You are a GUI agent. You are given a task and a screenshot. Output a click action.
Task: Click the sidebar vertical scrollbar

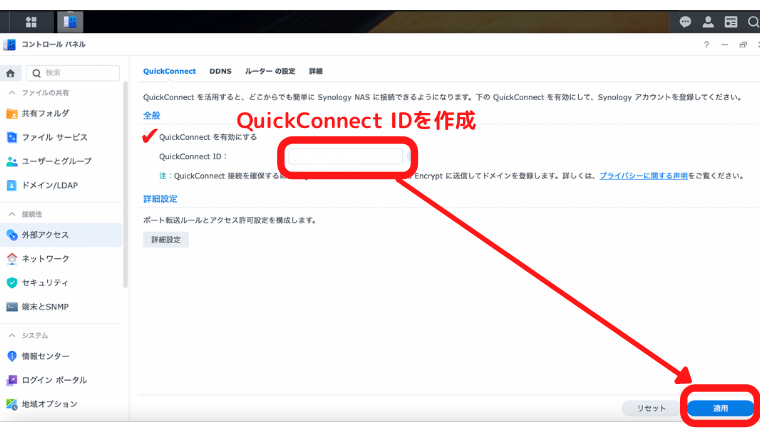click(126, 184)
